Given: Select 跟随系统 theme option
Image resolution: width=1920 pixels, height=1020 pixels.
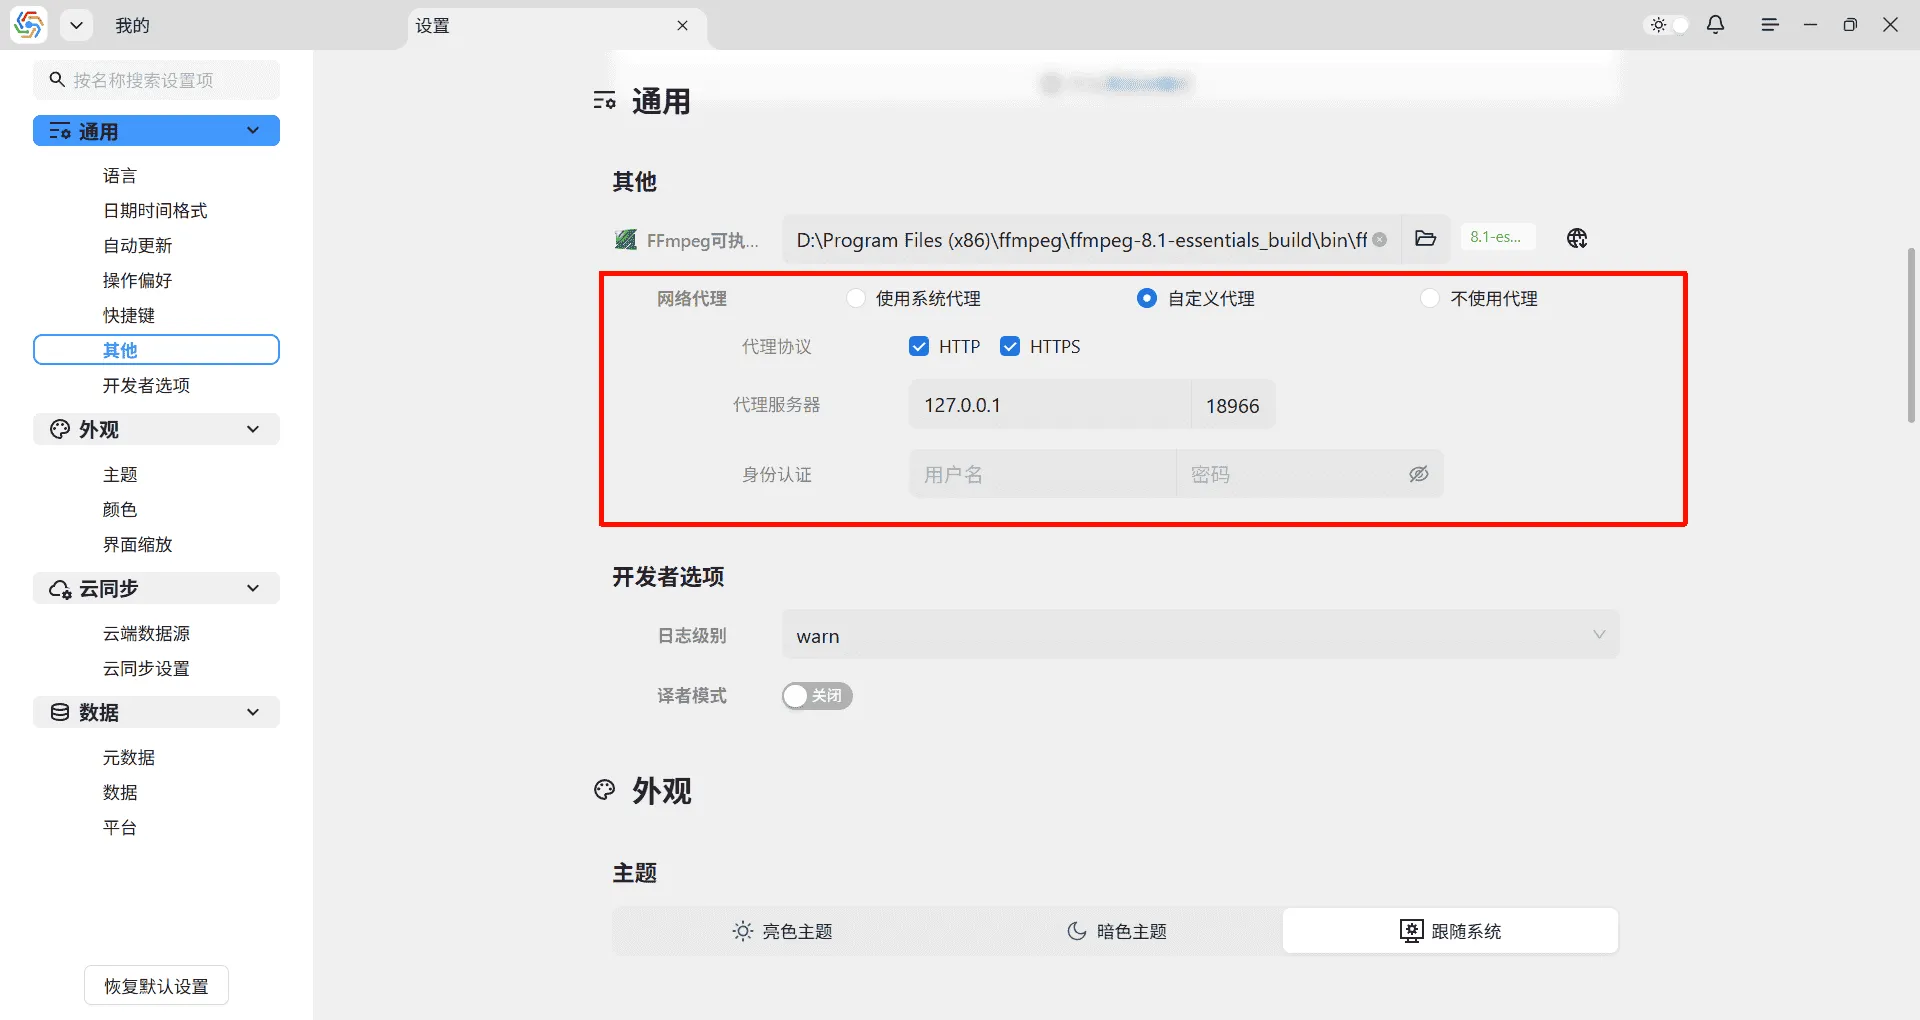Looking at the screenshot, I should tap(1451, 931).
